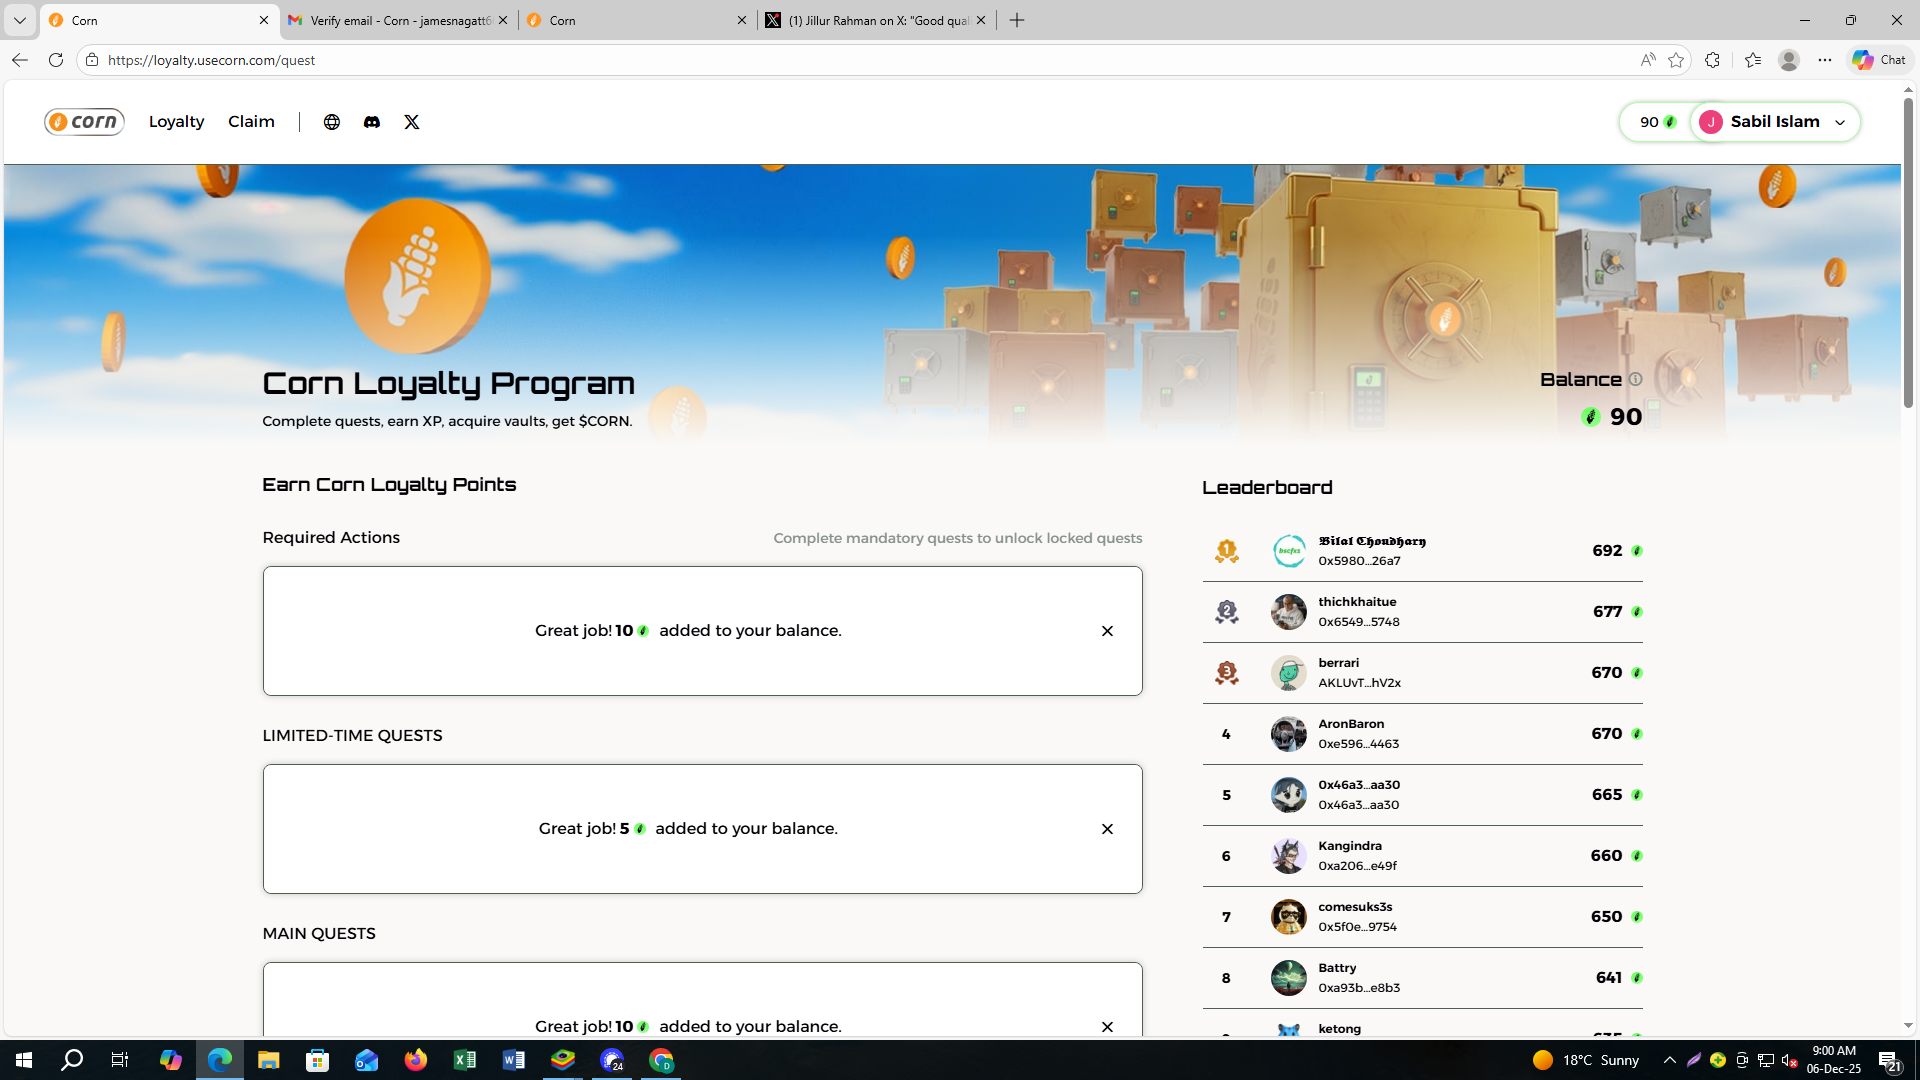1920x1080 pixels.
Task: Click the page vertical scrollbar thumb
Action: (x=1908, y=250)
